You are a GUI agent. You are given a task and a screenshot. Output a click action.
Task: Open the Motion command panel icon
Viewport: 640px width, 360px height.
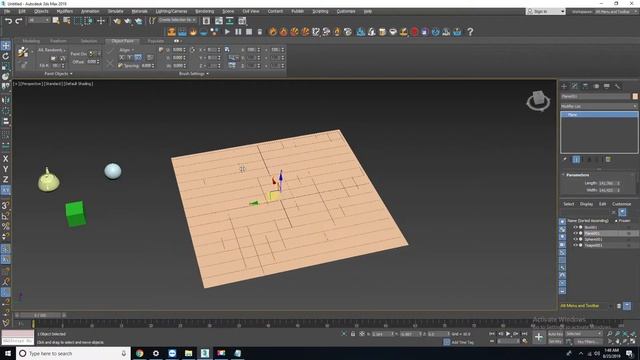tap(596, 86)
